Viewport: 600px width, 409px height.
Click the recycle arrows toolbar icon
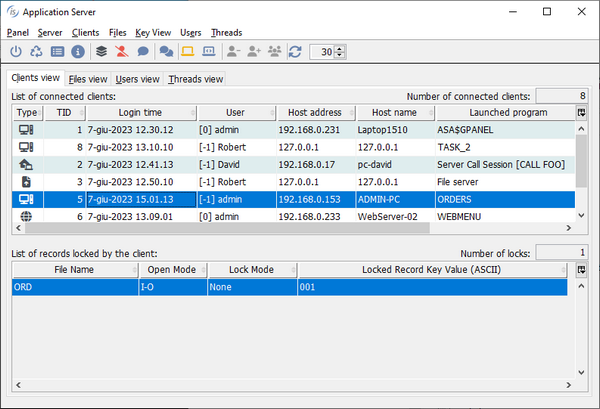36,51
